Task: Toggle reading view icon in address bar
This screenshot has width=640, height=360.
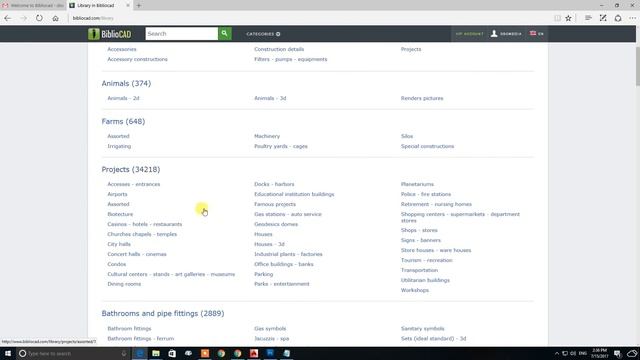Action: pyautogui.click(x=557, y=18)
